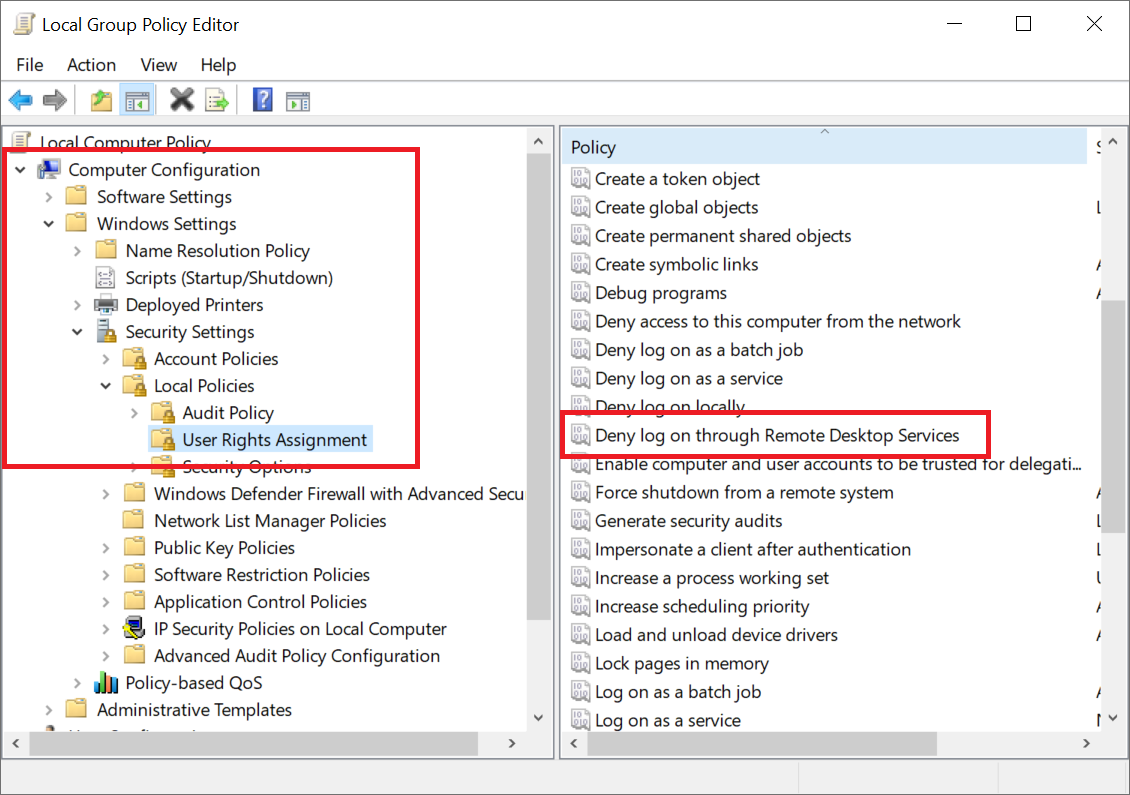This screenshot has width=1130, height=795.
Task: Expand Application Control Policies node
Action: click(x=106, y=602)
